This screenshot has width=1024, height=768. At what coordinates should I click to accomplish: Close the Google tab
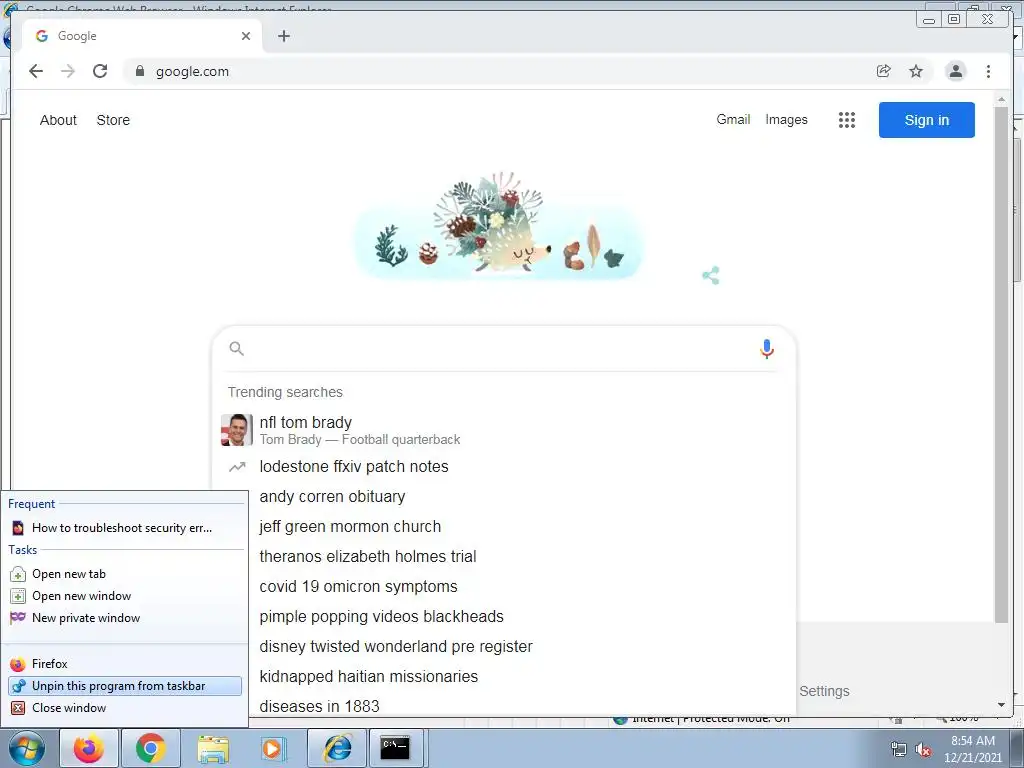(246, 36)
